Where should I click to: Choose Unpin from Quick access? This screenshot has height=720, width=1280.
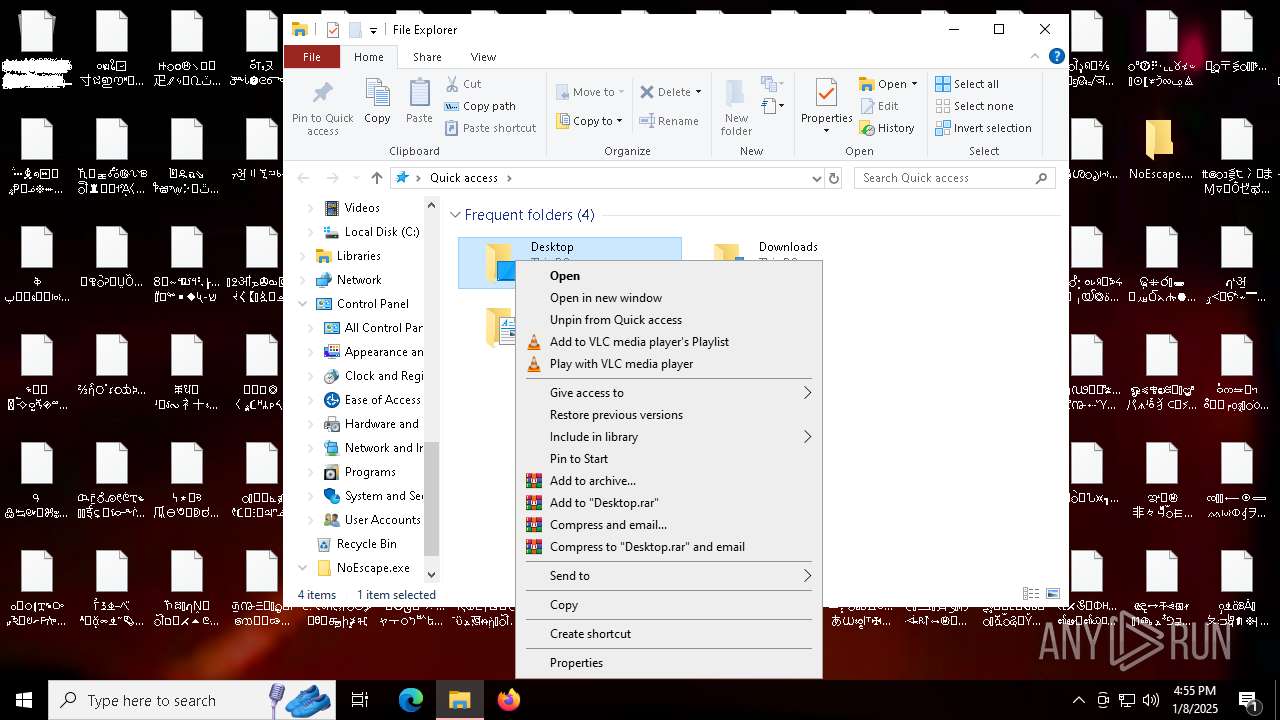point(668,320)
